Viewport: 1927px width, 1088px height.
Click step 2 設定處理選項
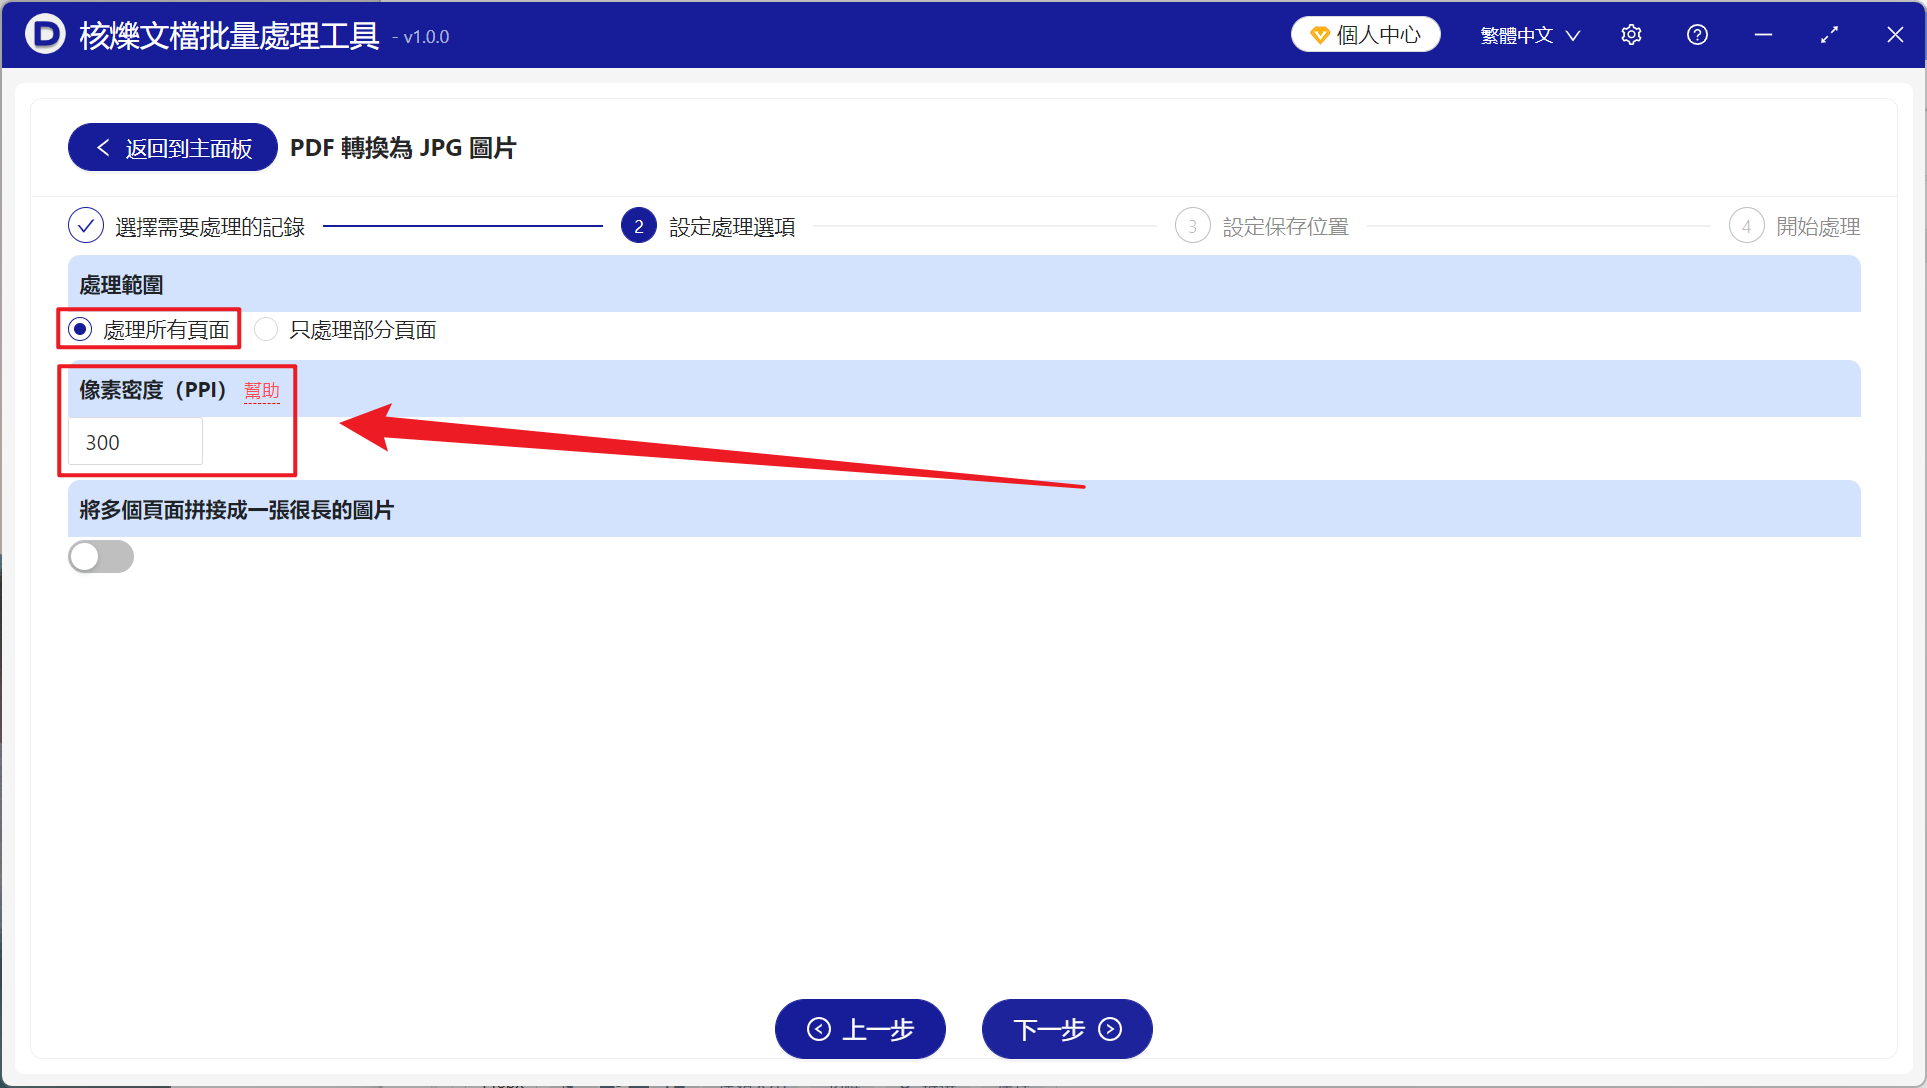click(x=708, y=227)
